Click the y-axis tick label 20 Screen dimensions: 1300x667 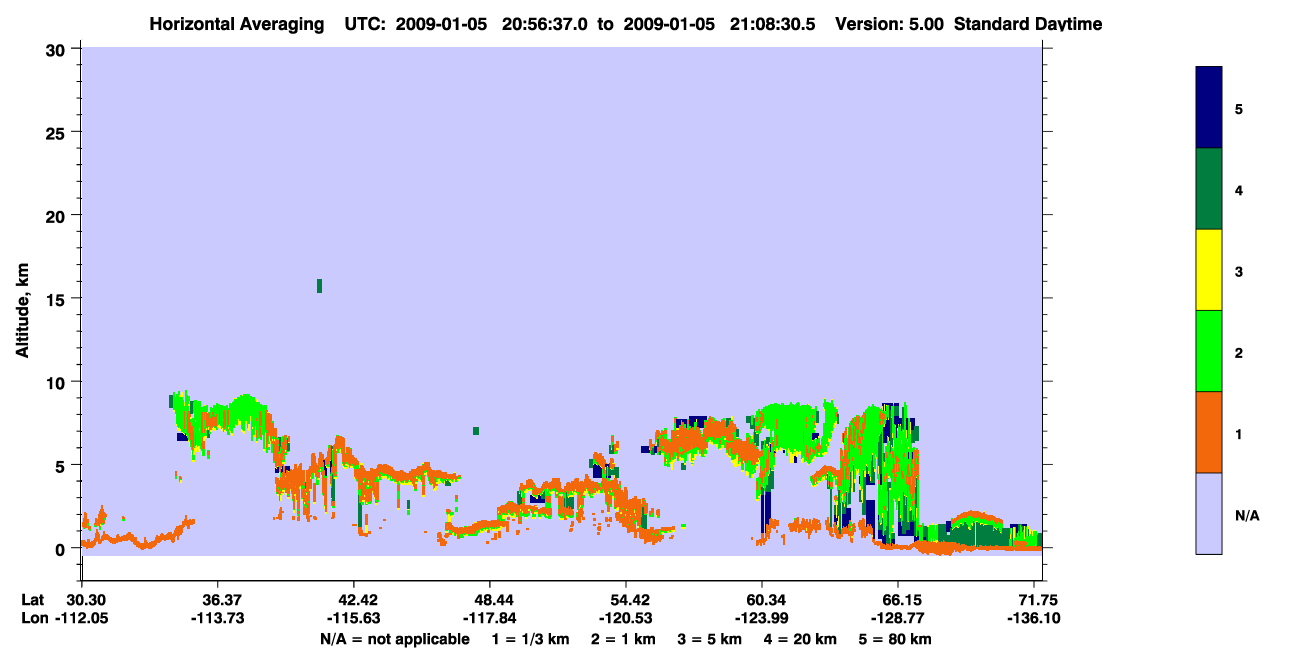click(x=58, y=215)
